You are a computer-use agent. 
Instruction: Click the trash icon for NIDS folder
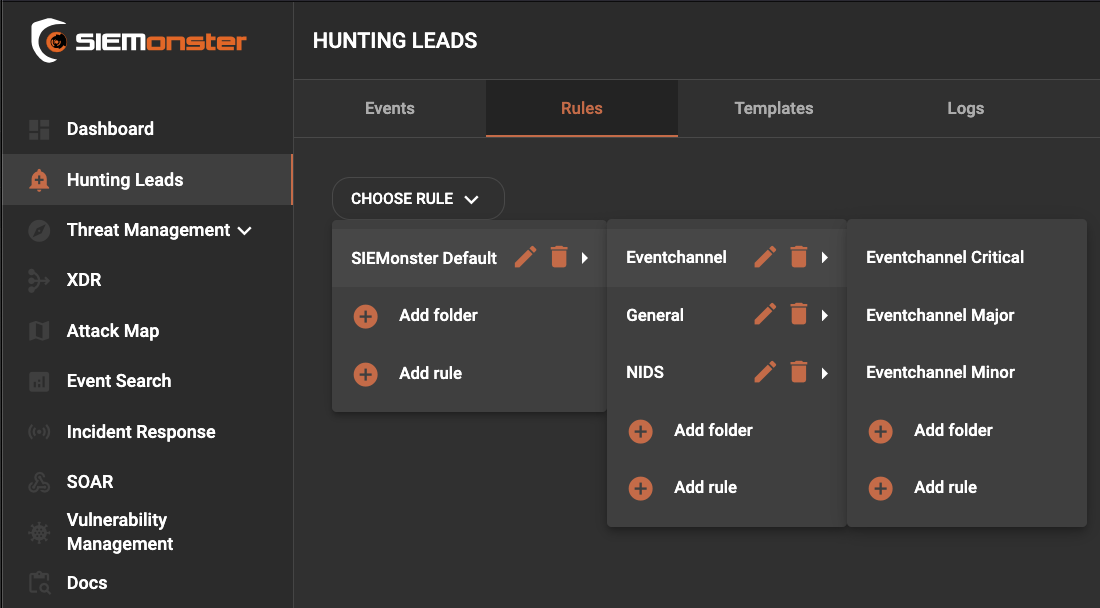click(798, 373)
